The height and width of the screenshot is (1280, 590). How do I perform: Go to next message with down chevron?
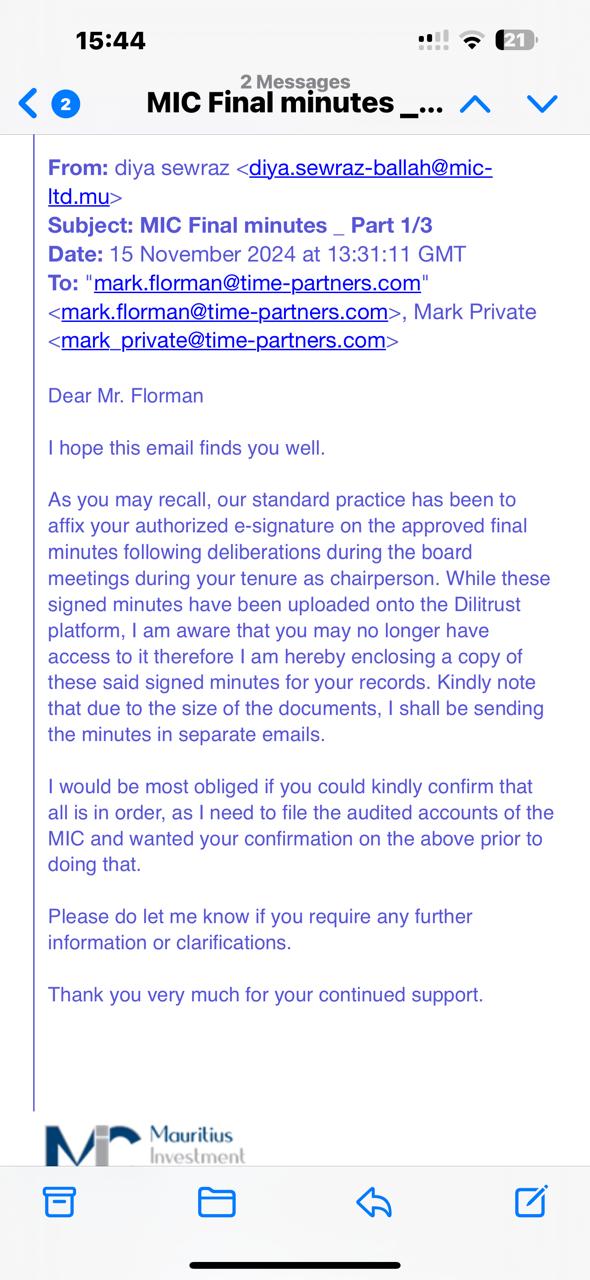point(542,103)
